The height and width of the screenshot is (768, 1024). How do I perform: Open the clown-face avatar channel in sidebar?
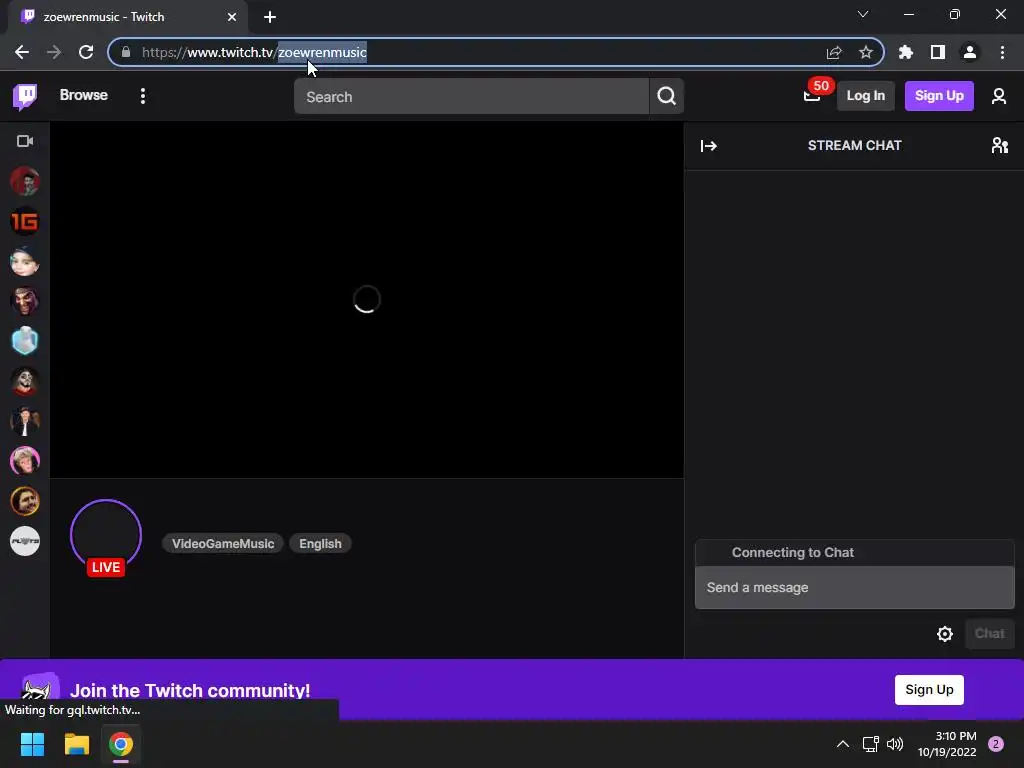coord(25,381)
